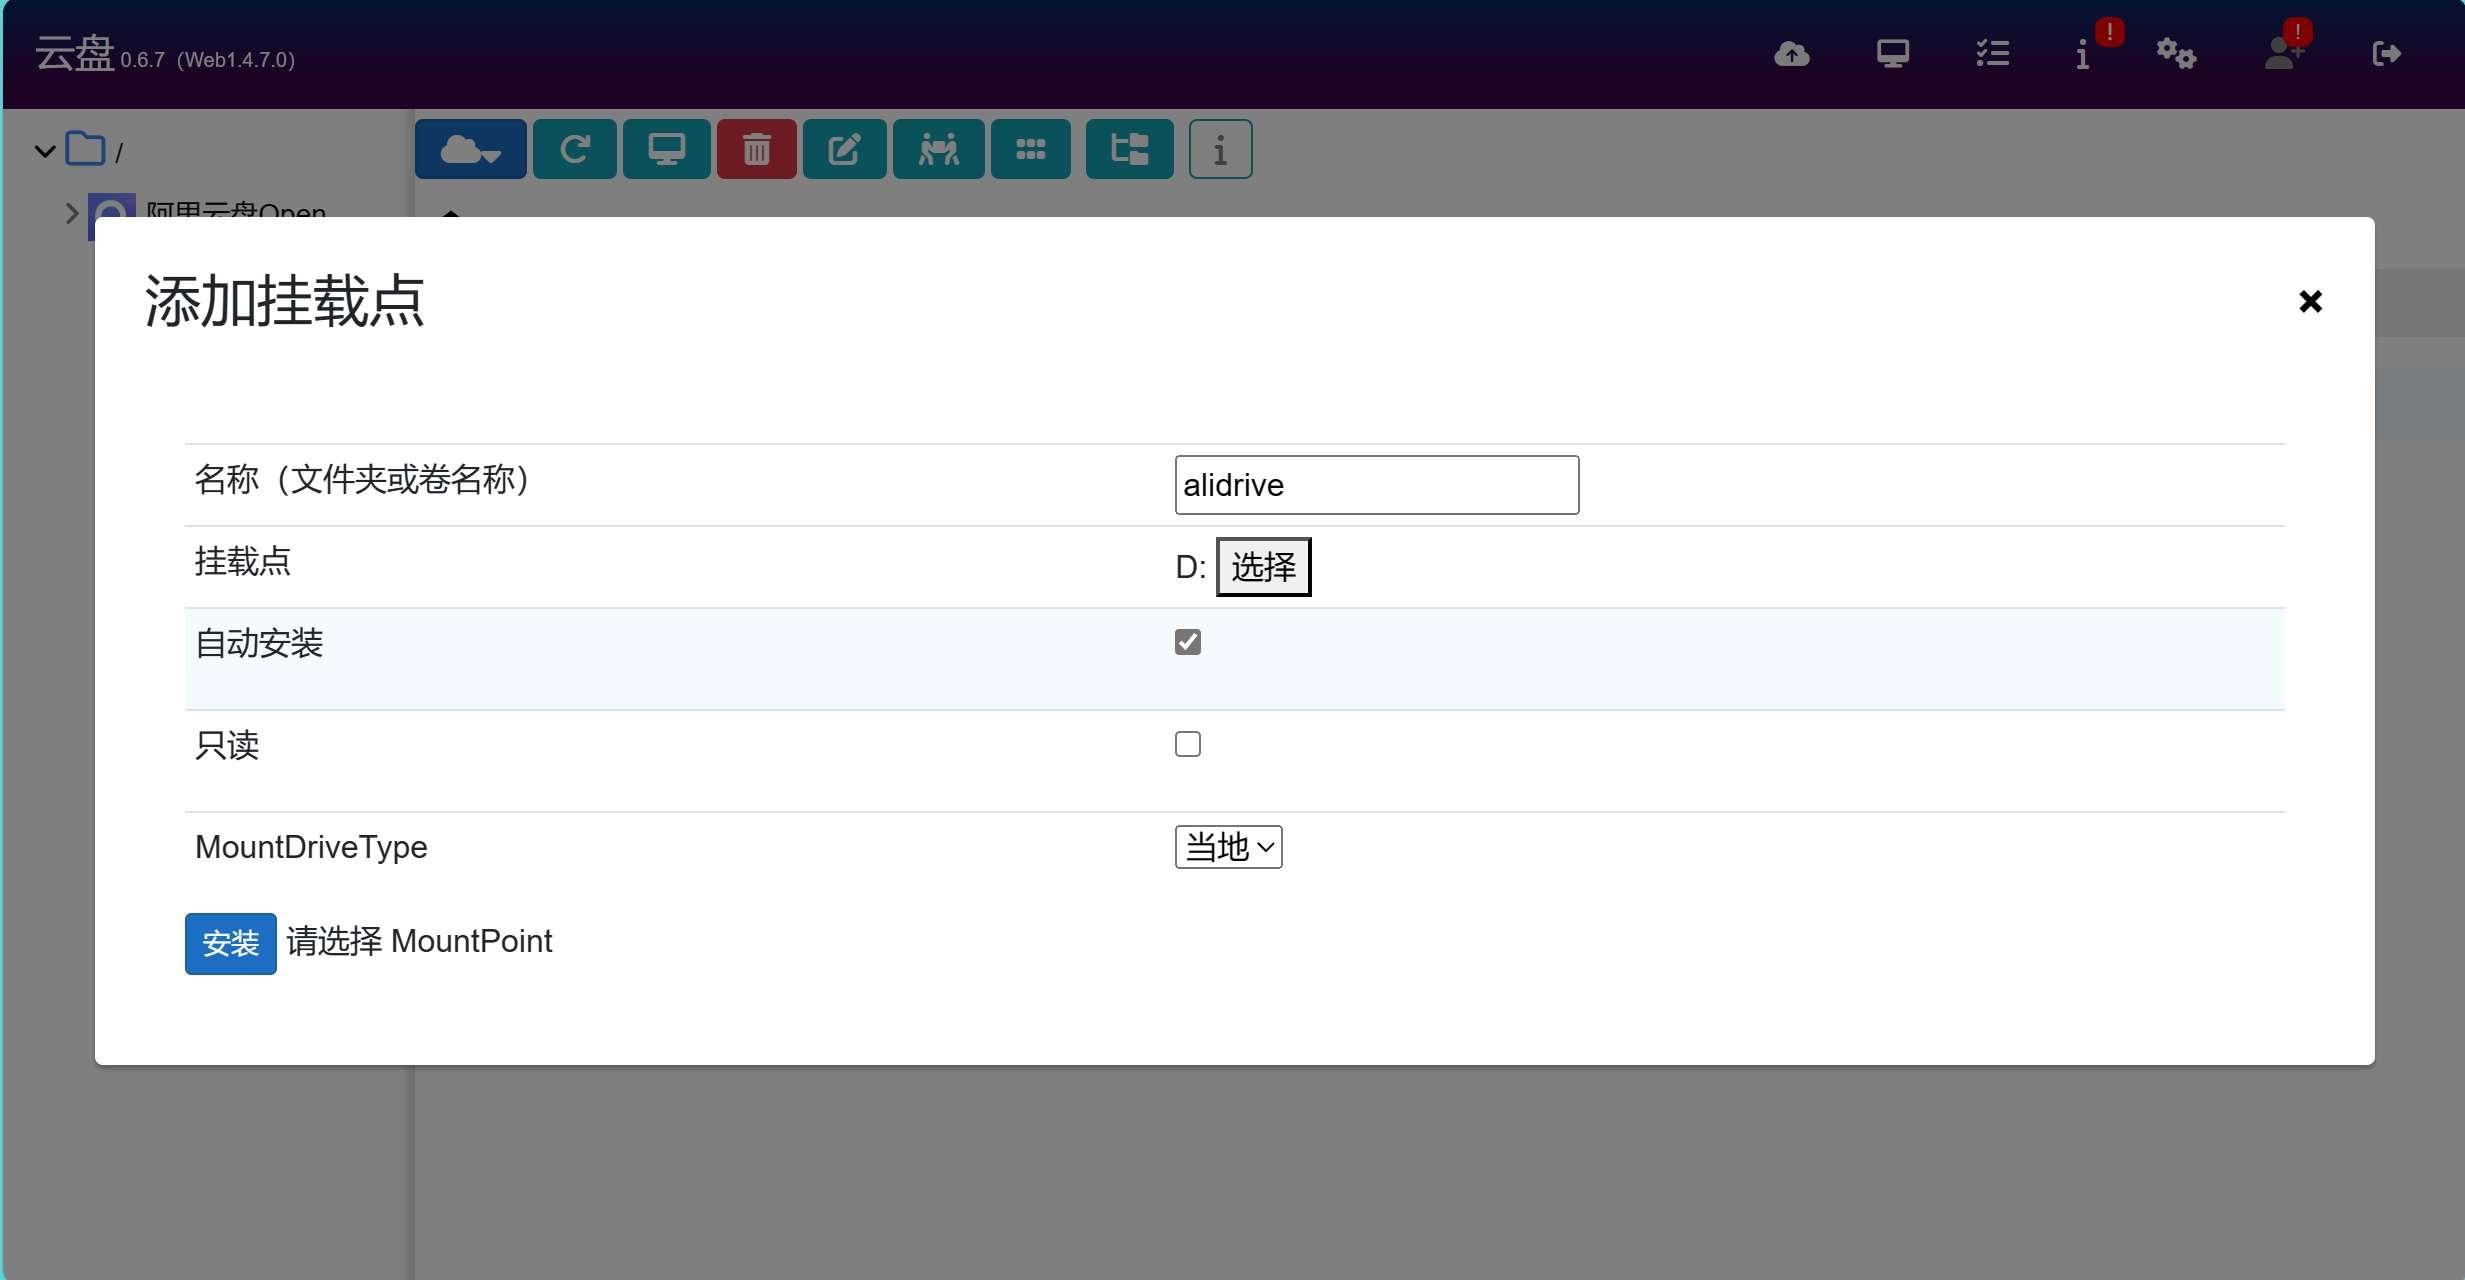Open the settings gears icon
The image size is (2465, 1280).
coord(2176,54)
